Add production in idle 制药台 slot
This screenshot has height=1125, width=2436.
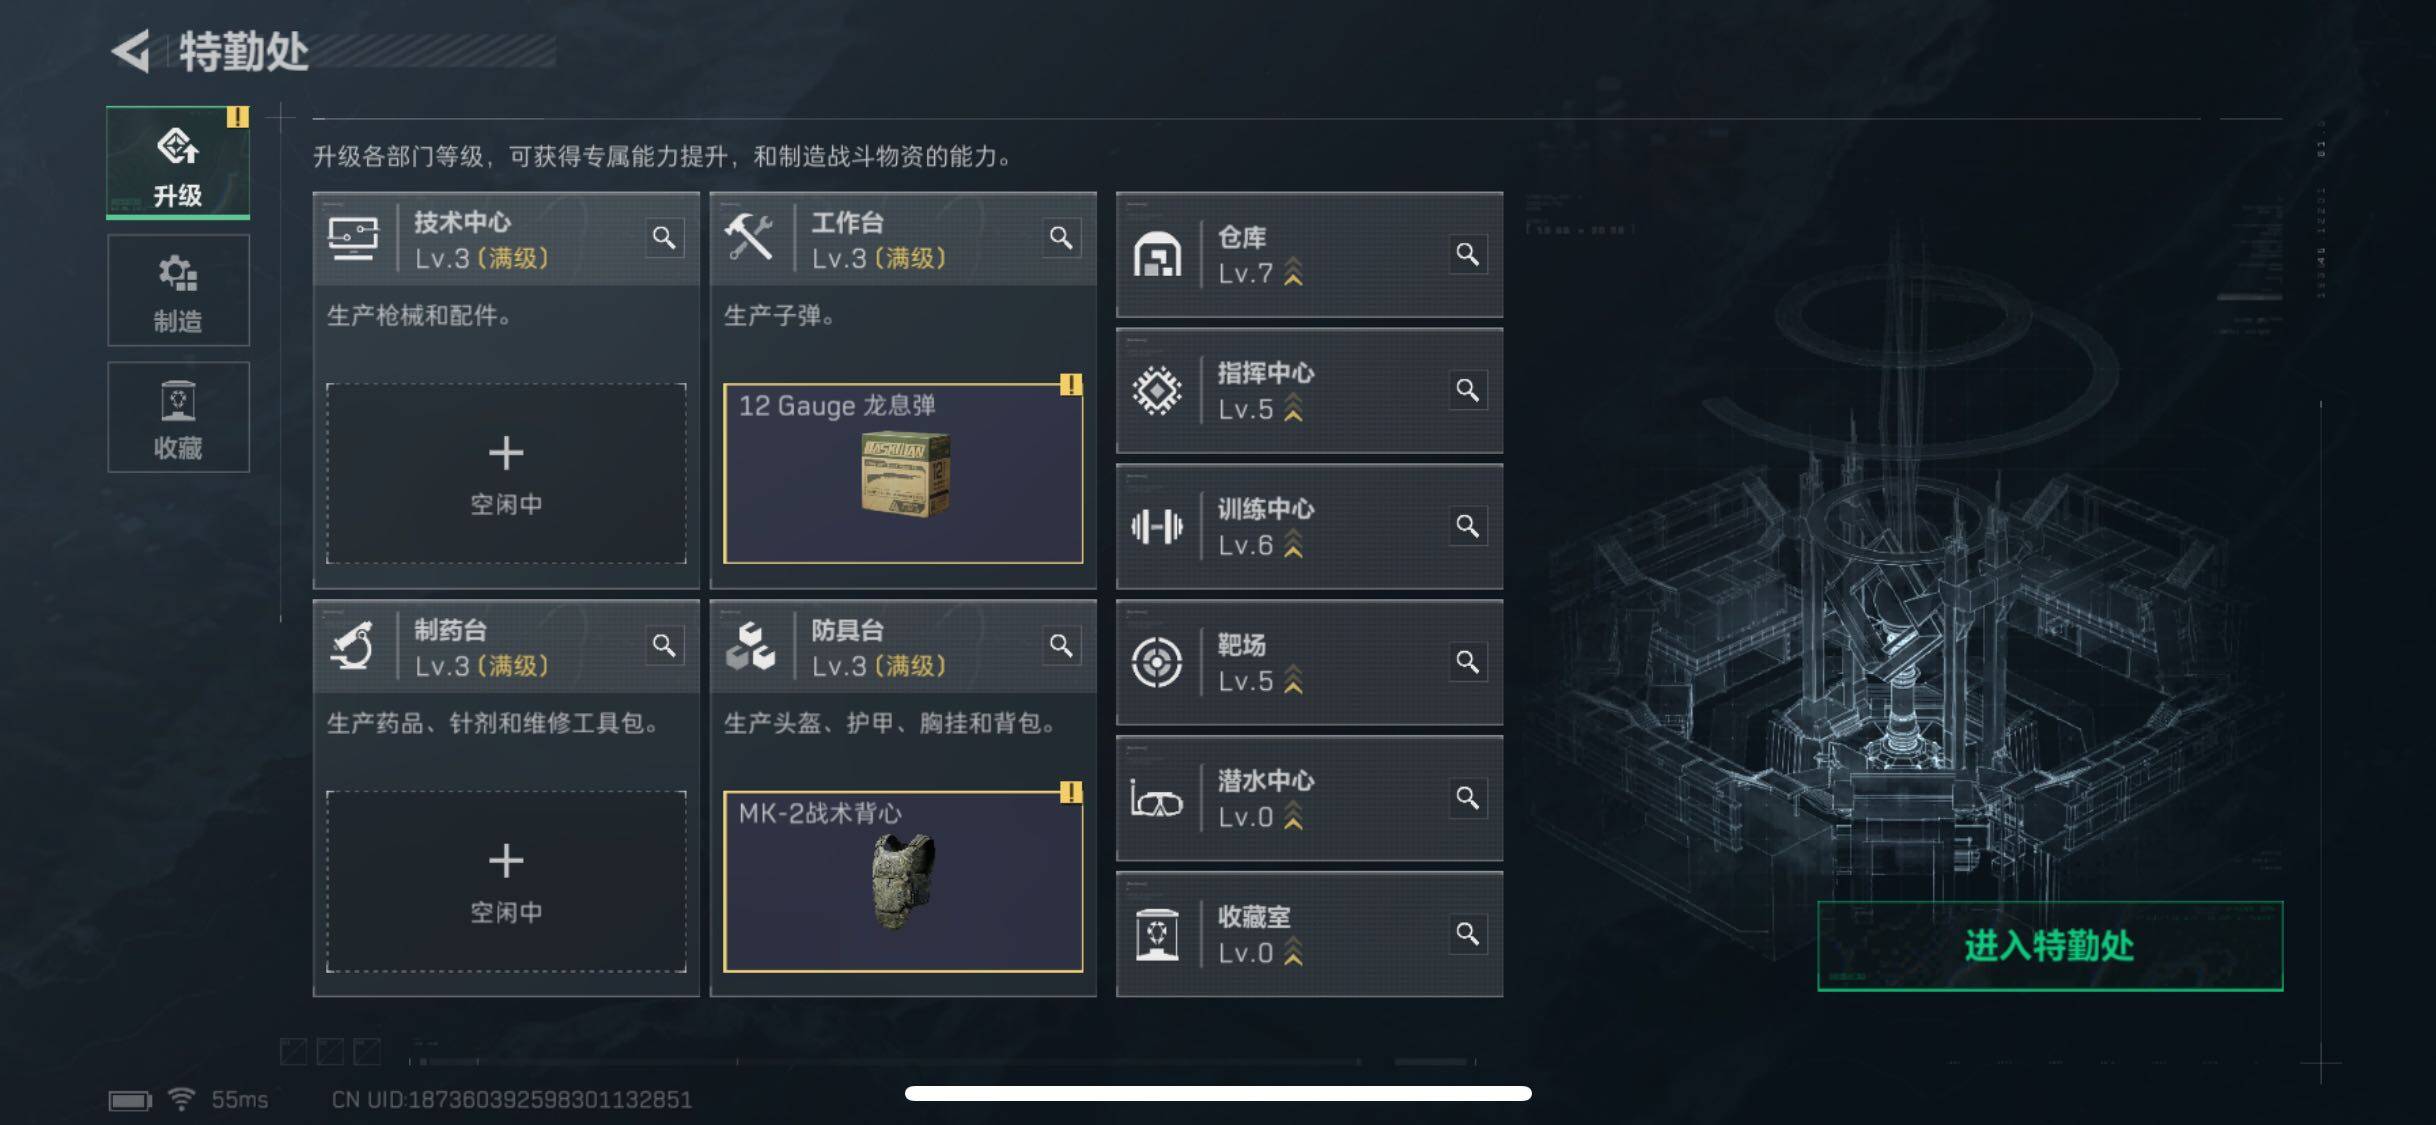(x=506, y=882)
